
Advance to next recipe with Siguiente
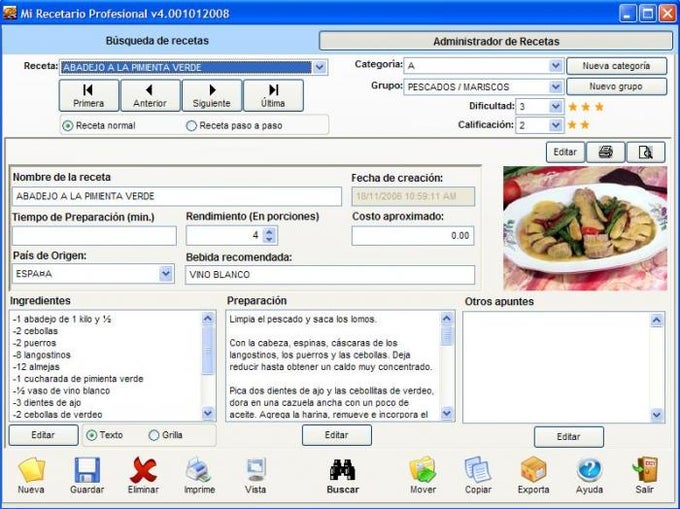pyautogui.click(x=212, y=96)
